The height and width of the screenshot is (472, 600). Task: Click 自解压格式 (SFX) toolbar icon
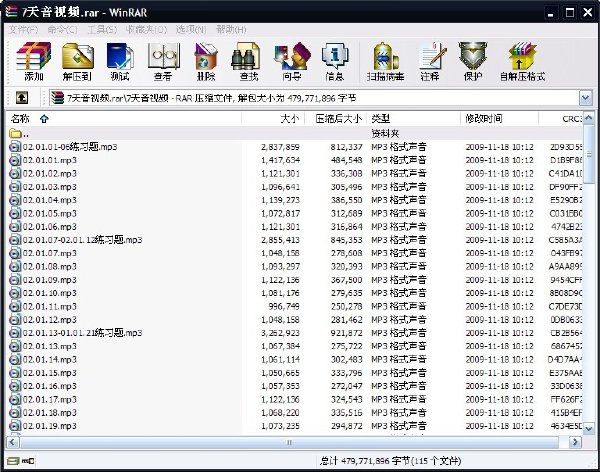point(522,61)
